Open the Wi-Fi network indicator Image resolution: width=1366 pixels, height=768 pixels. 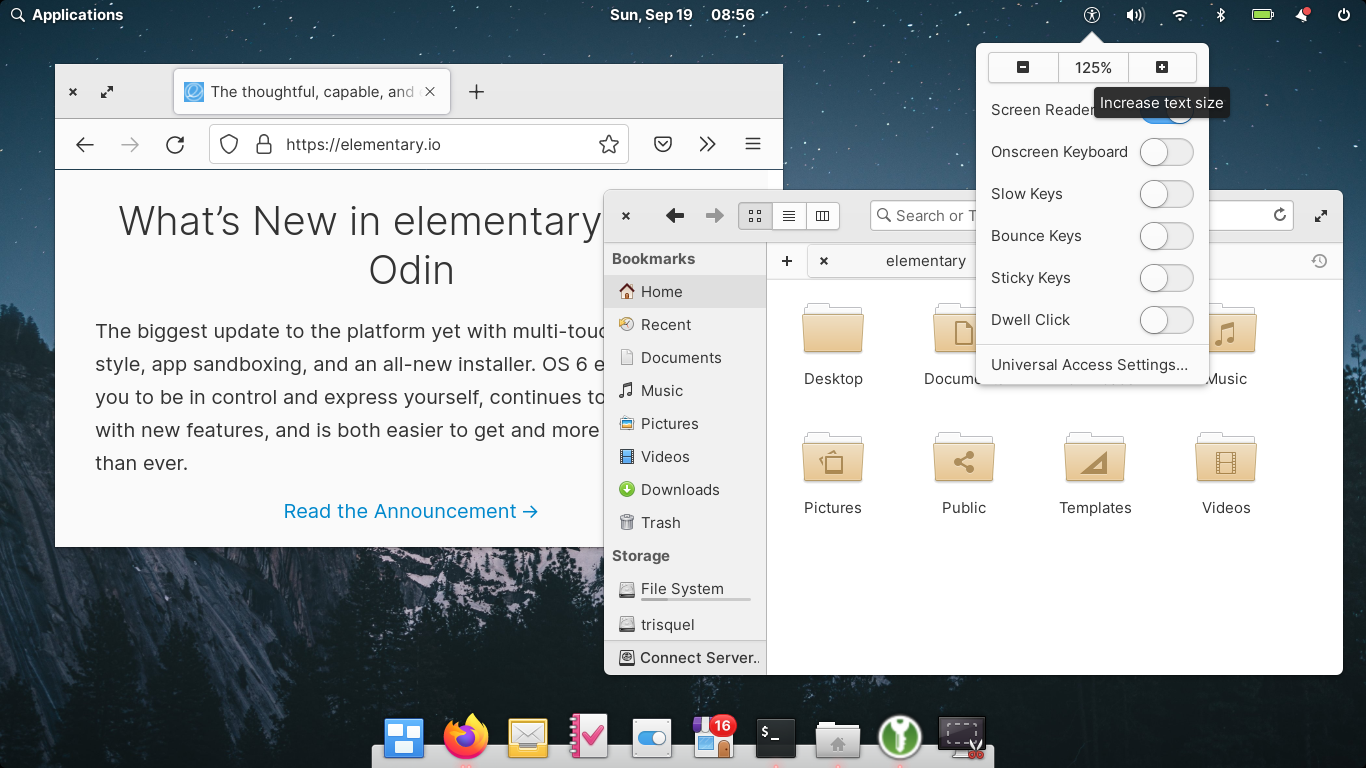pyautogui.click(x=1180, y=15)
